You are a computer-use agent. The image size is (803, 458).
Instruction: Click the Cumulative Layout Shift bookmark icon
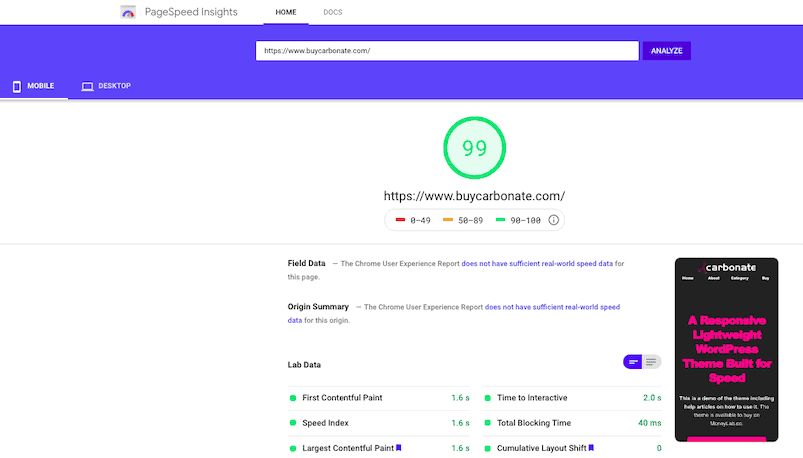(591, 448)
